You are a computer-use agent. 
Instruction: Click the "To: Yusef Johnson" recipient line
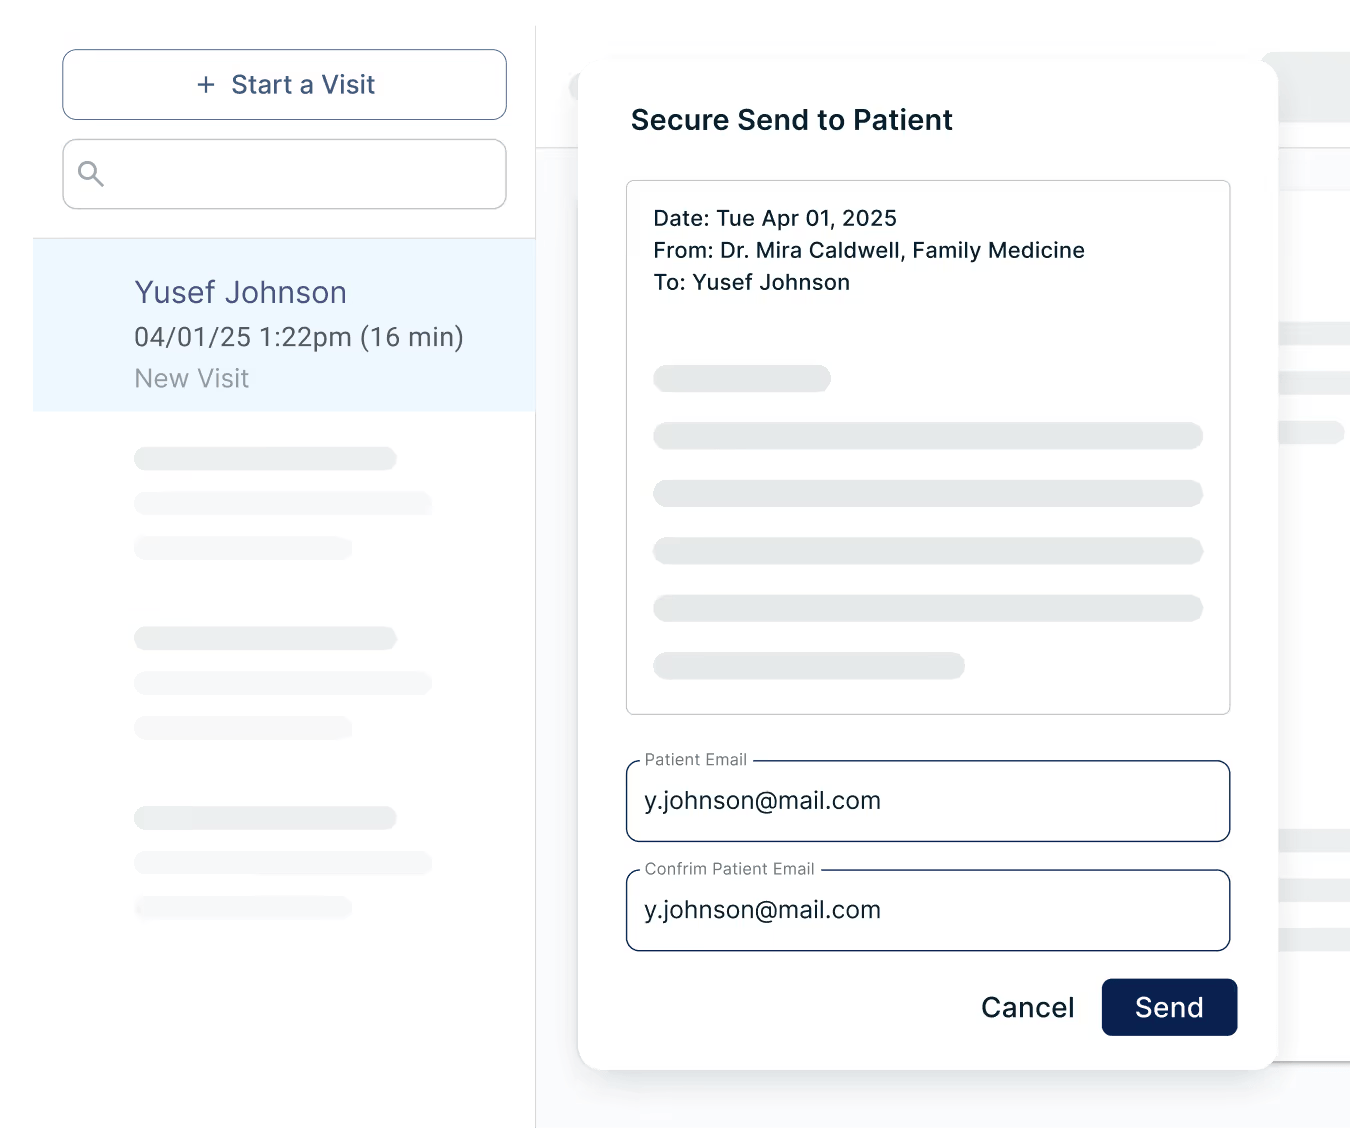tap(751, 282)
